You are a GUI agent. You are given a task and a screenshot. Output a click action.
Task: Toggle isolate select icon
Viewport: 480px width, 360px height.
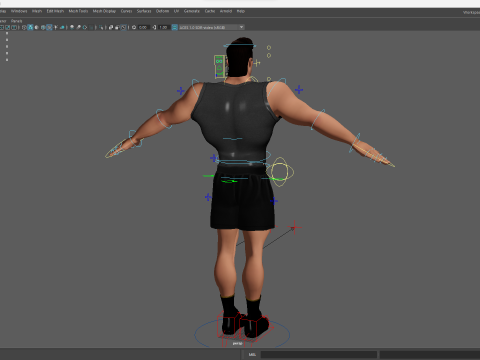[101, 27]
